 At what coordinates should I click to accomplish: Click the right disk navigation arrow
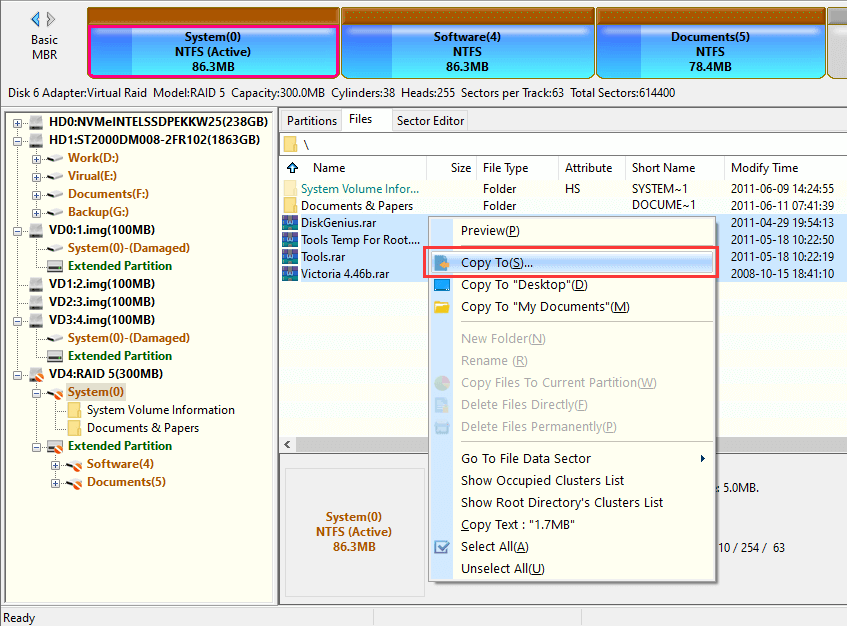(x=52, y=19)
